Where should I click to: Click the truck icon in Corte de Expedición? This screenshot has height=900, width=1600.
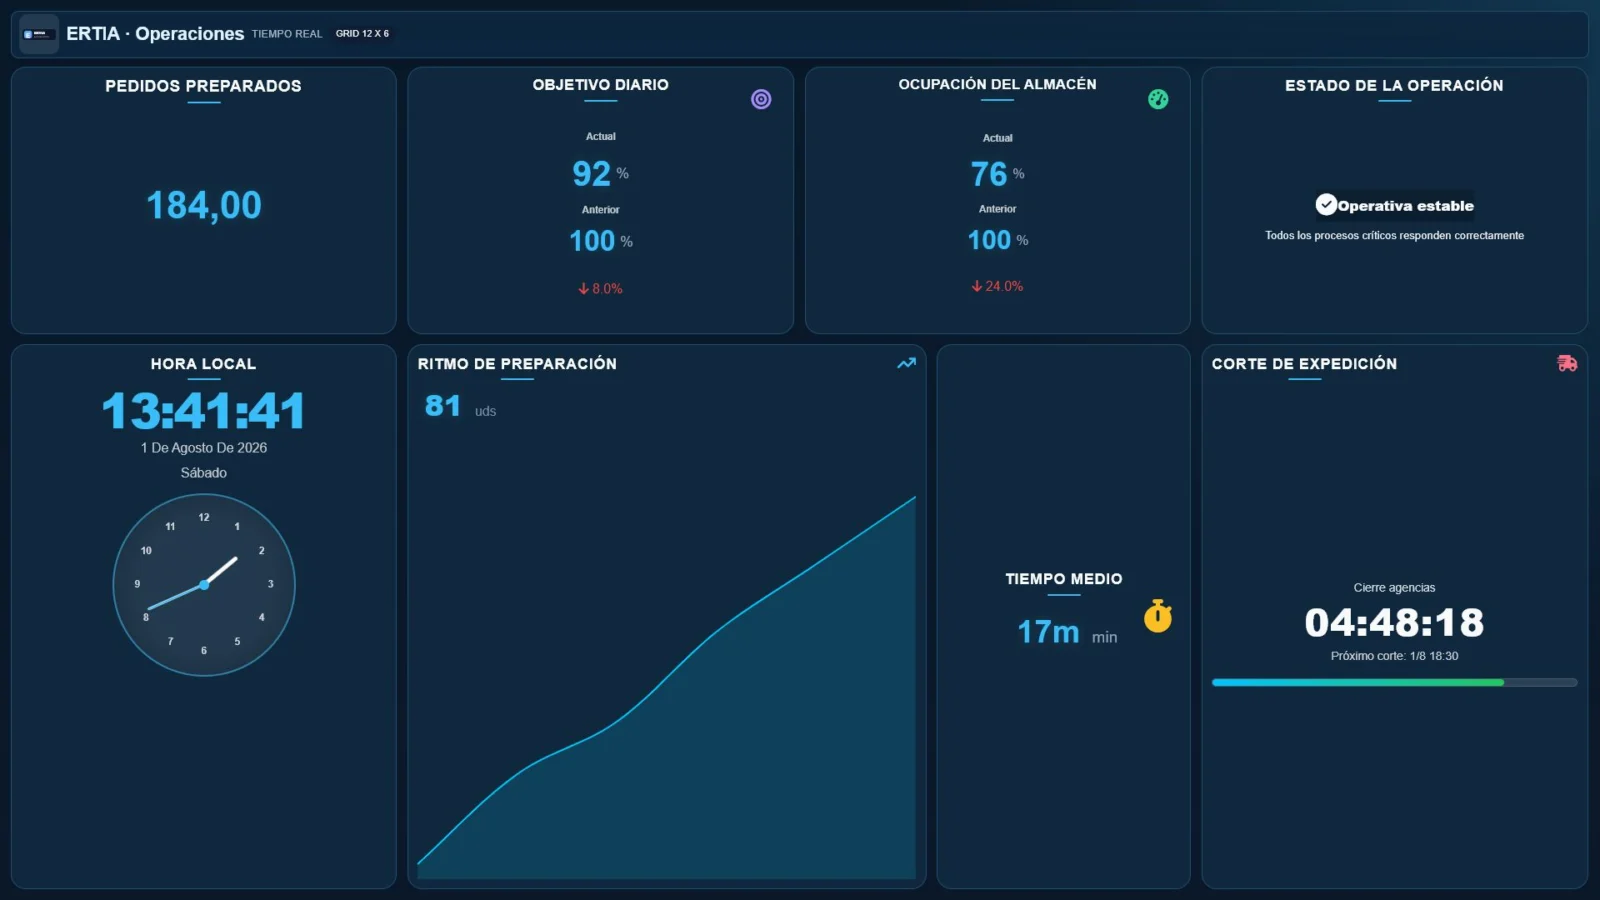tap(1567, 363)
